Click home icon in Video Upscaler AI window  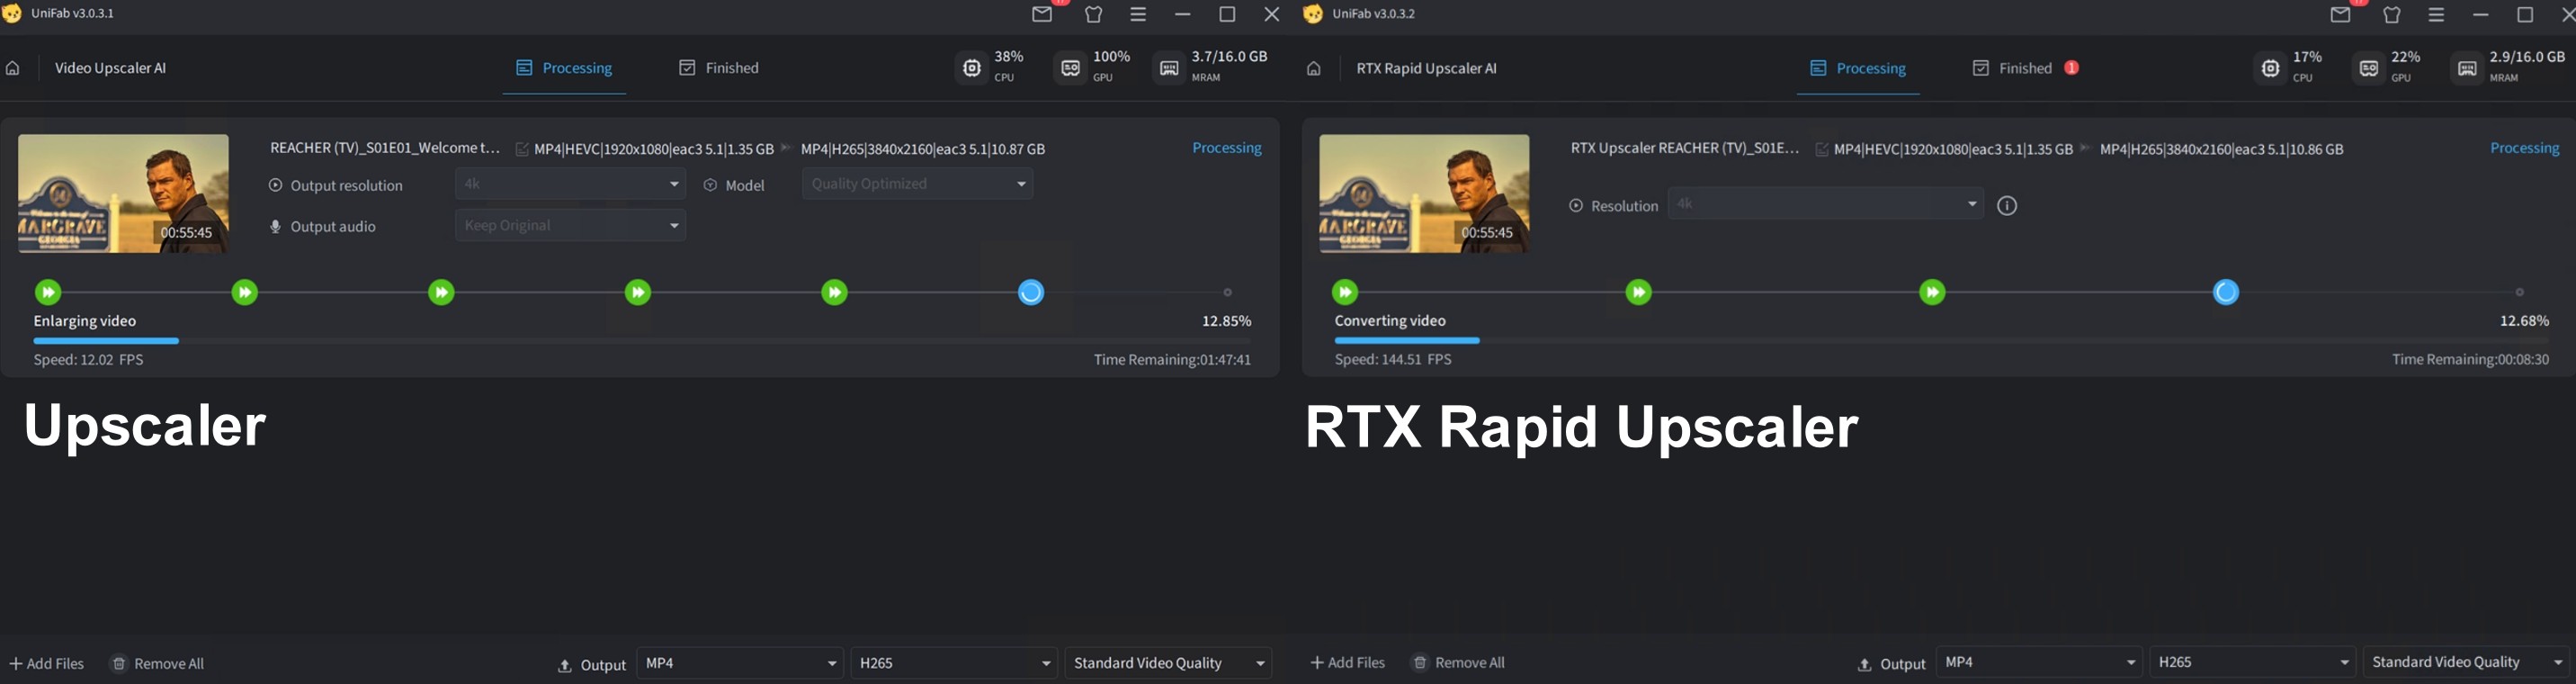tap(13, 68)
